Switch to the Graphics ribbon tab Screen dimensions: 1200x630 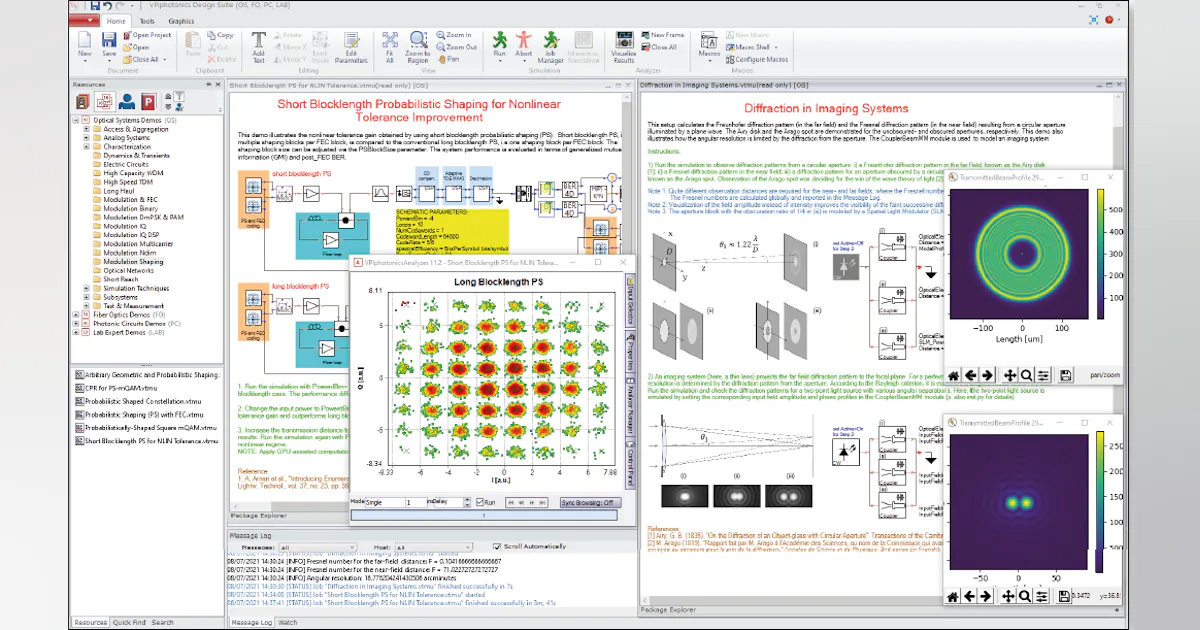[x=181, y=20]
